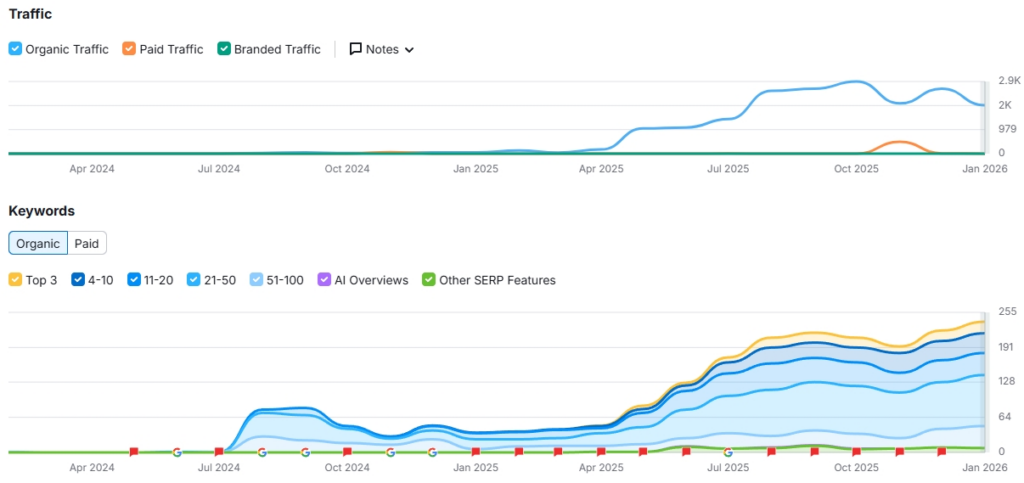1024x483 pixels.
Task: Click the orange Paid Traffic bump near Nov 2025
Action: [900, 142]
